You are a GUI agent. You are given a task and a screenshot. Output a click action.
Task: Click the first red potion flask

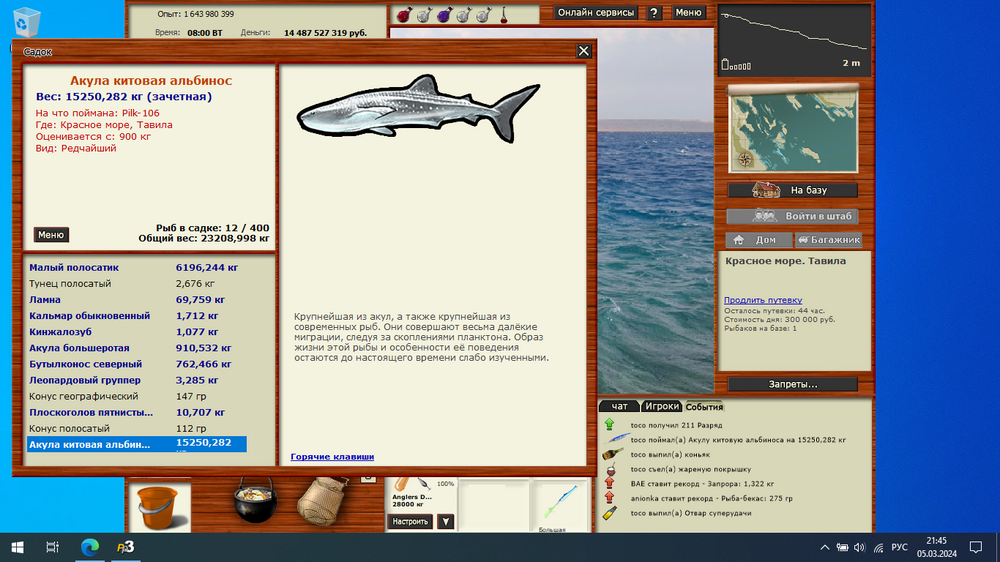point(404,14)
